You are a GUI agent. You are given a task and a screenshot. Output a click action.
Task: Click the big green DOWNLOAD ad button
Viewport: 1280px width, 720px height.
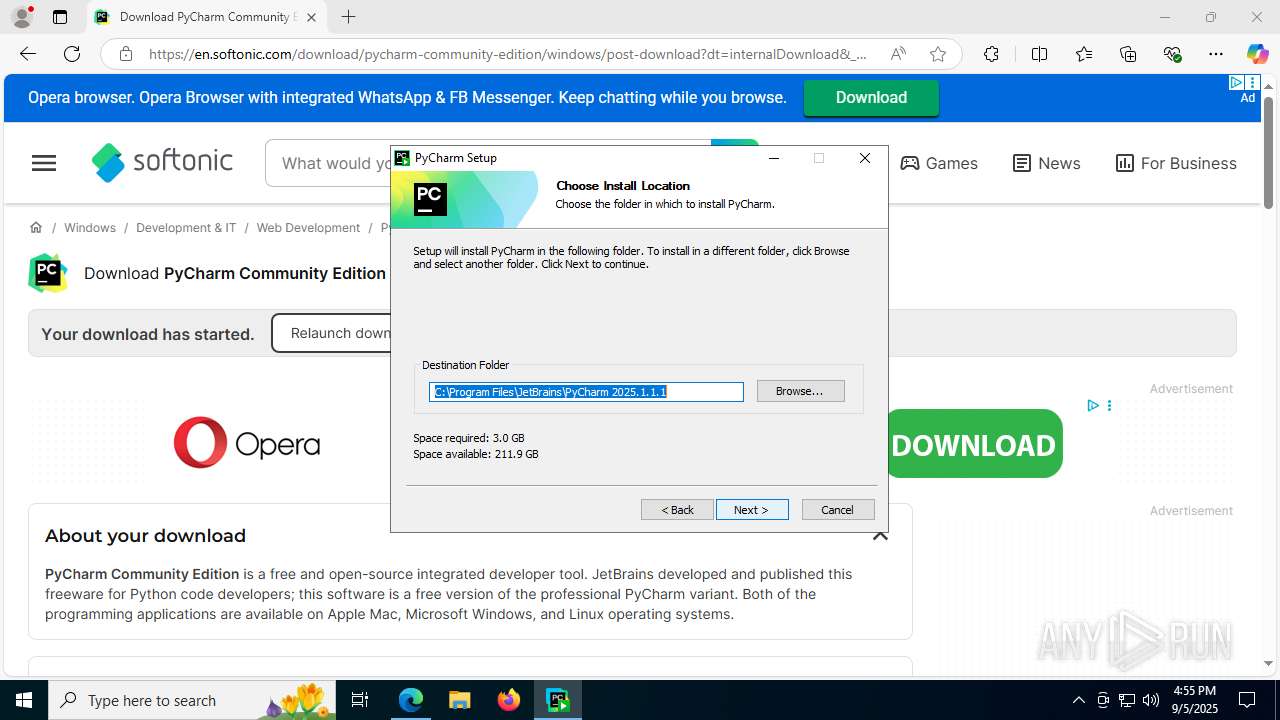point(974,444)
